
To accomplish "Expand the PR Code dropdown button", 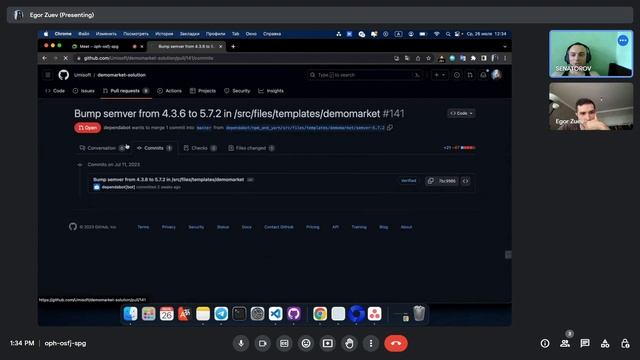I will [461, 113].
